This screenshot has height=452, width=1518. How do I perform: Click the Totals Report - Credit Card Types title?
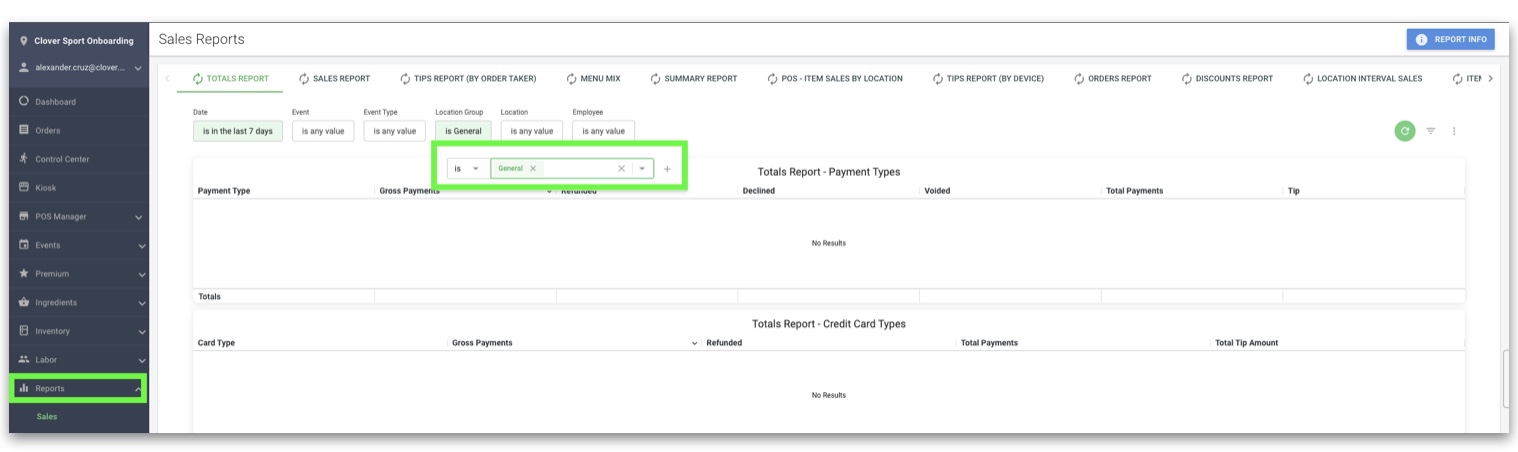point(828,324)
